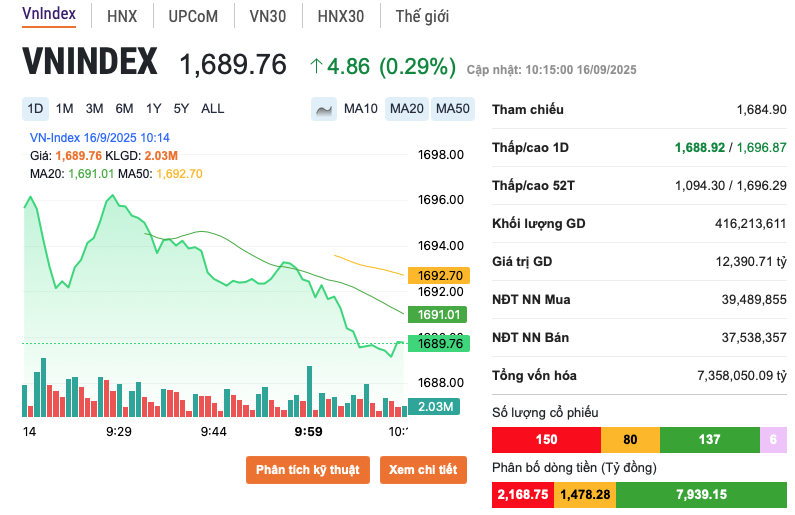Click the area chart type icon
This screenshot has height=515, width=795.
324,109
